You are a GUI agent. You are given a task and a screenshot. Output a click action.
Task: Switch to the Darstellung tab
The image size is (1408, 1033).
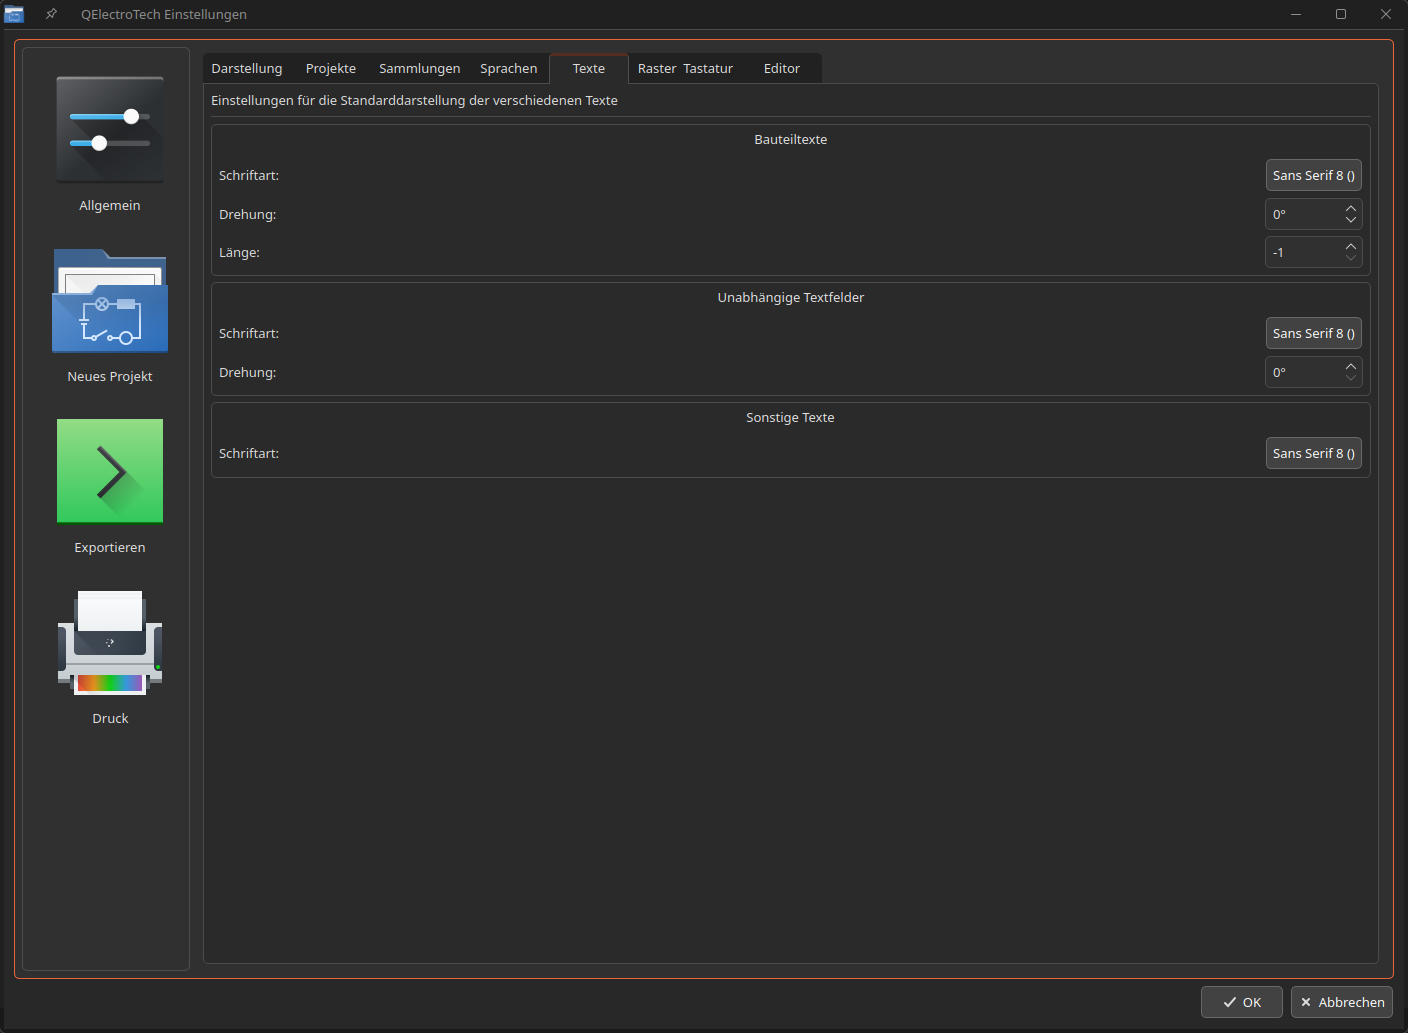pyautogui.click(x=247, y=69)
